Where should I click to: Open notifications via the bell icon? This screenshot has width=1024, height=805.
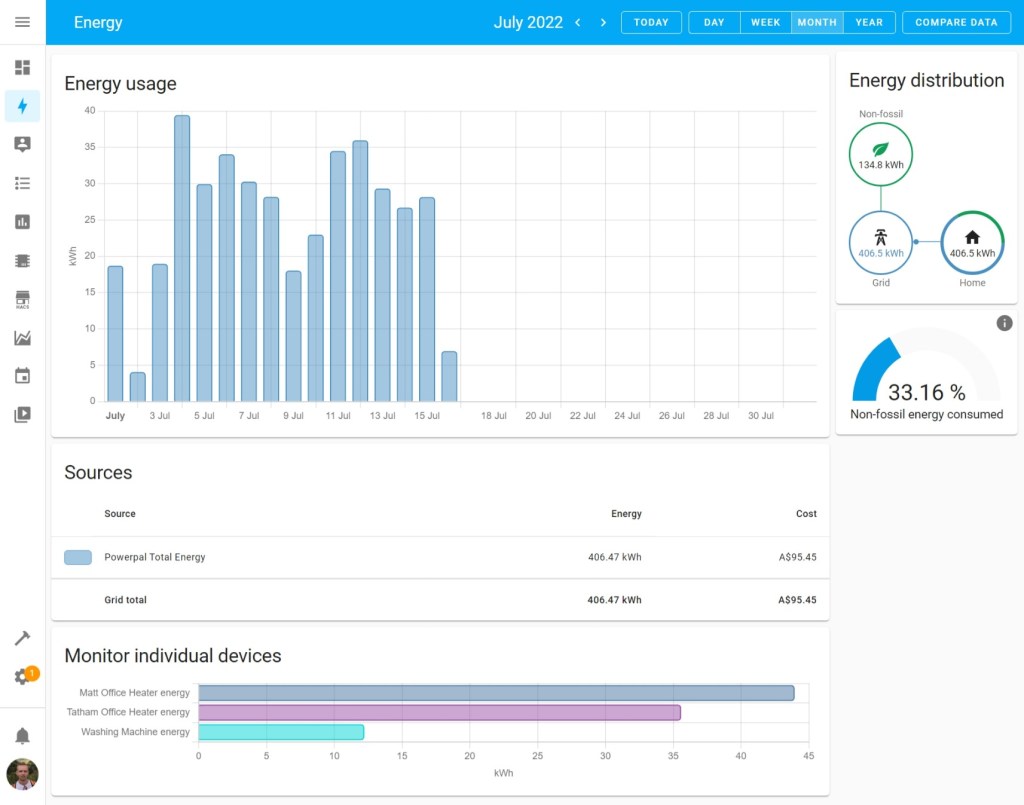22,735
